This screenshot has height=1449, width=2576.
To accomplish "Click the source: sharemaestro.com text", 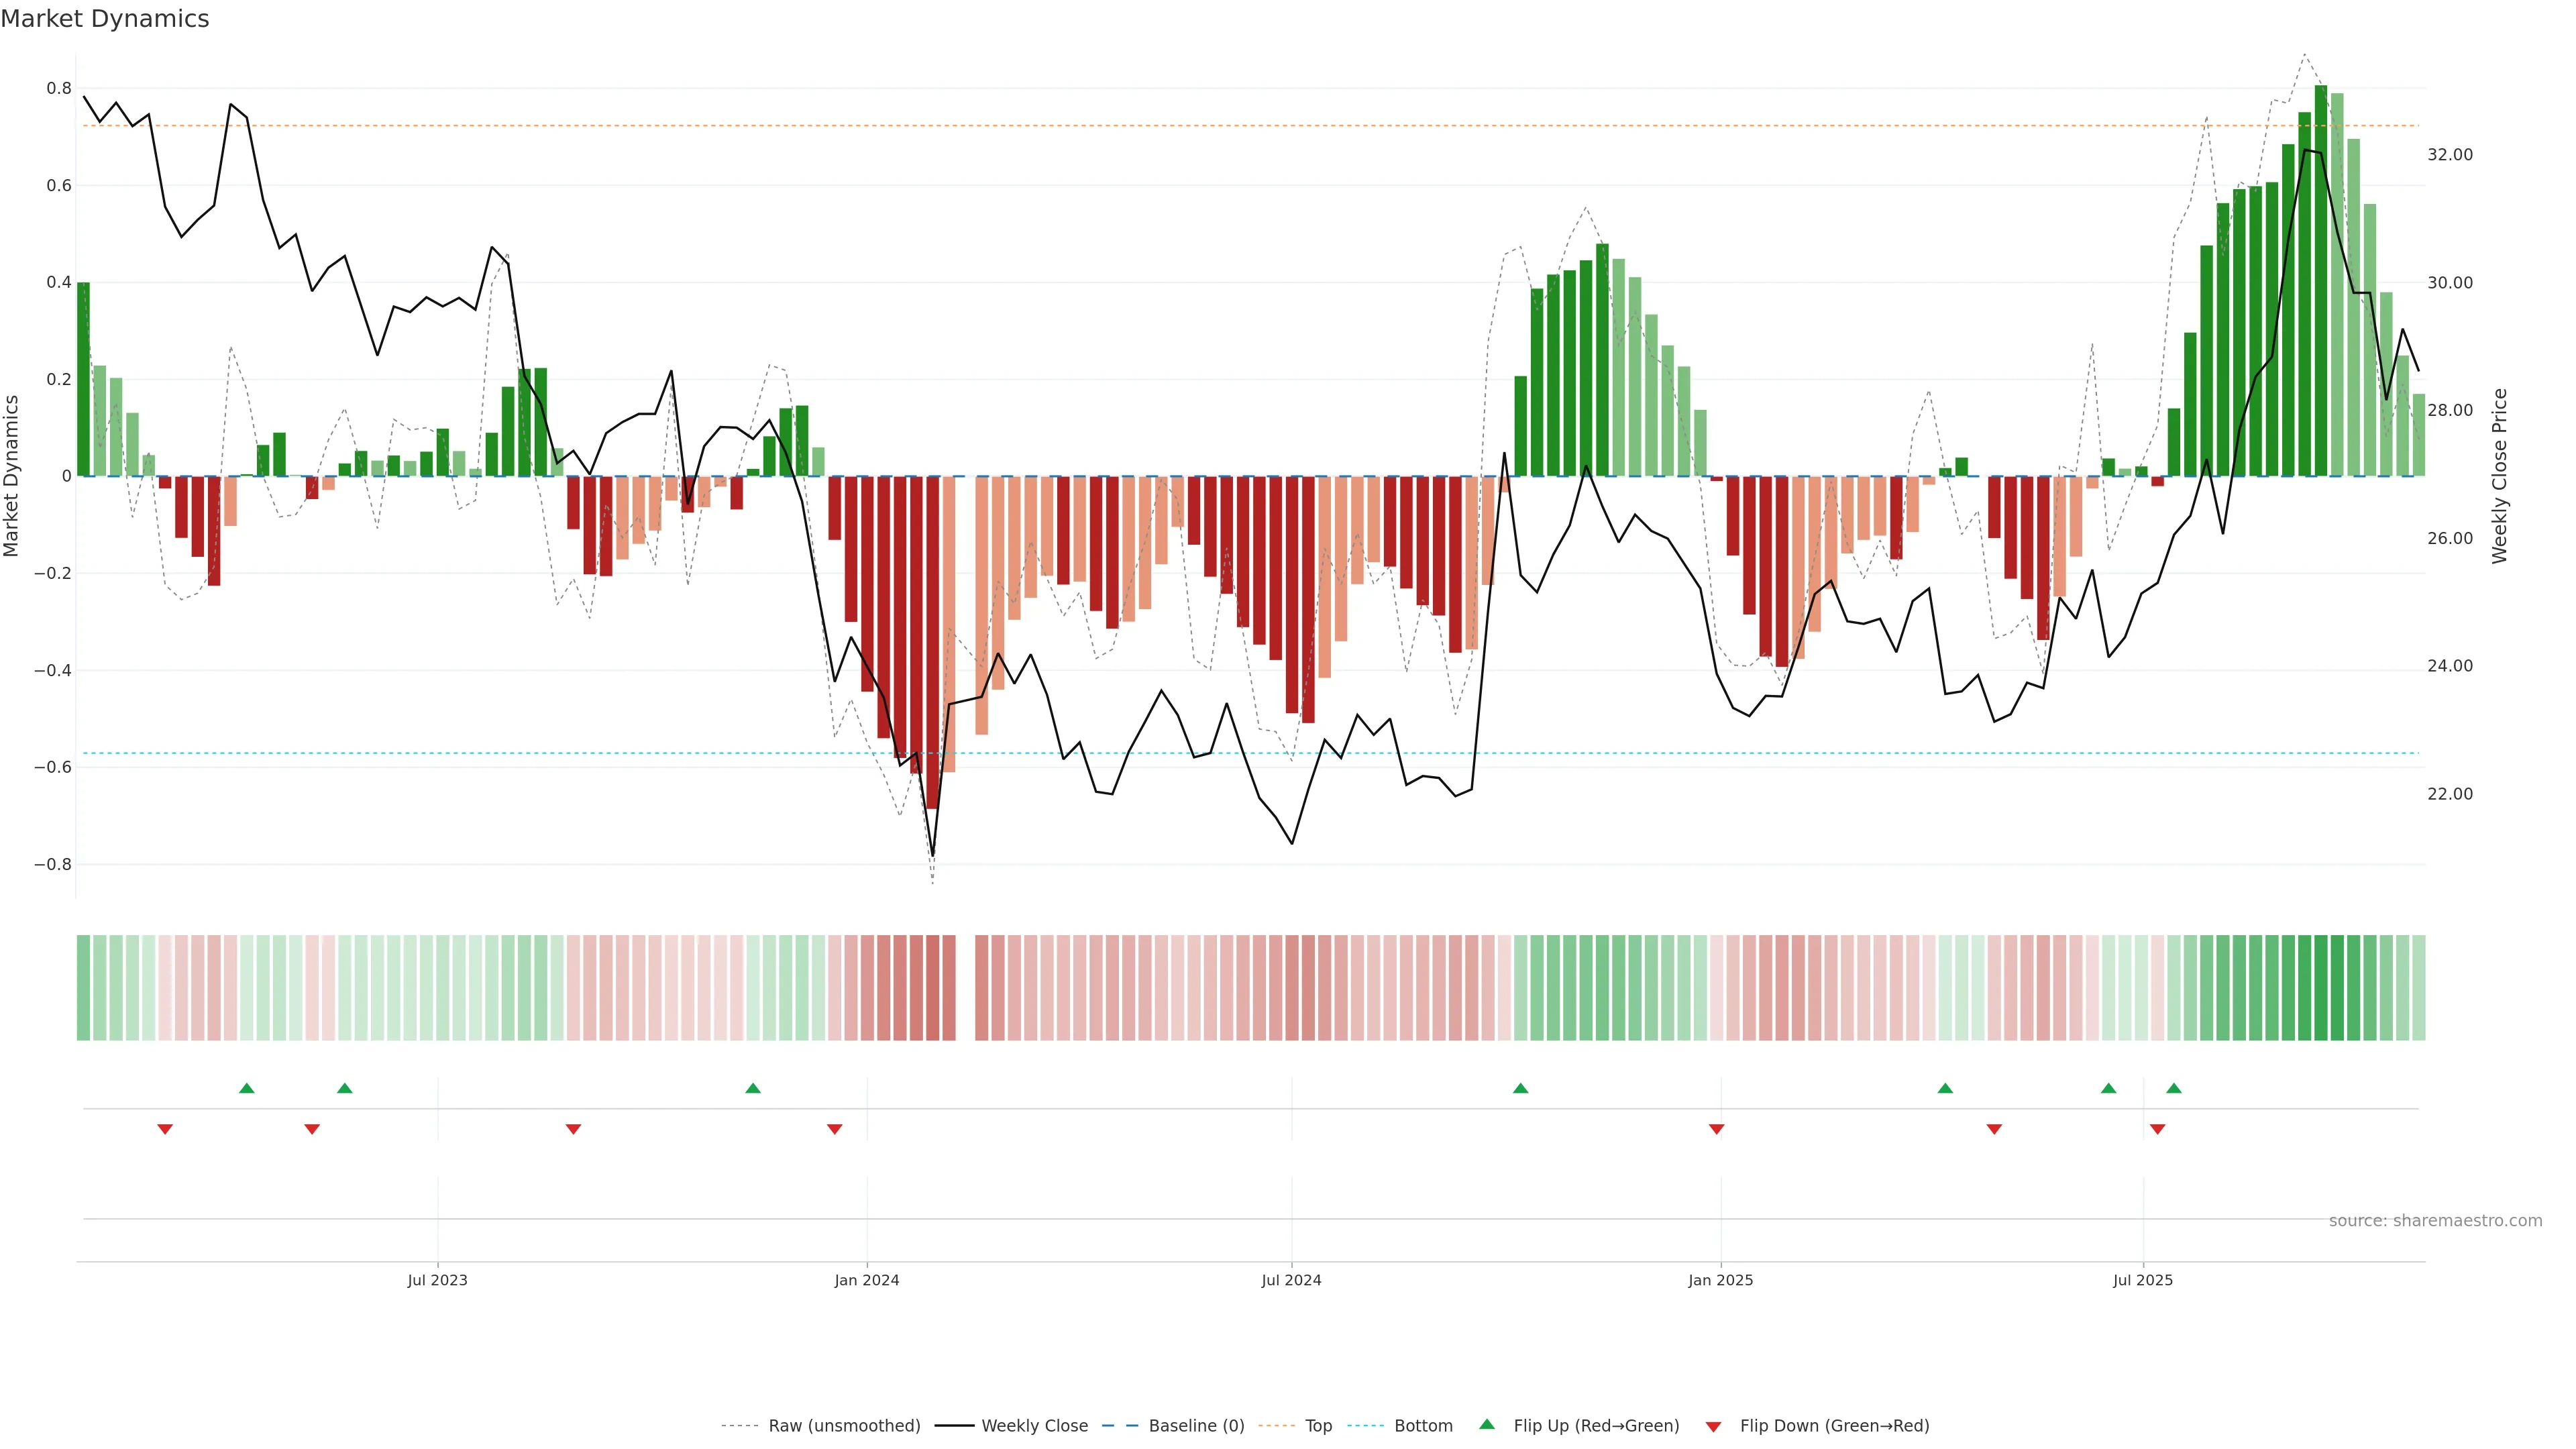I will coord(2435,1221).
